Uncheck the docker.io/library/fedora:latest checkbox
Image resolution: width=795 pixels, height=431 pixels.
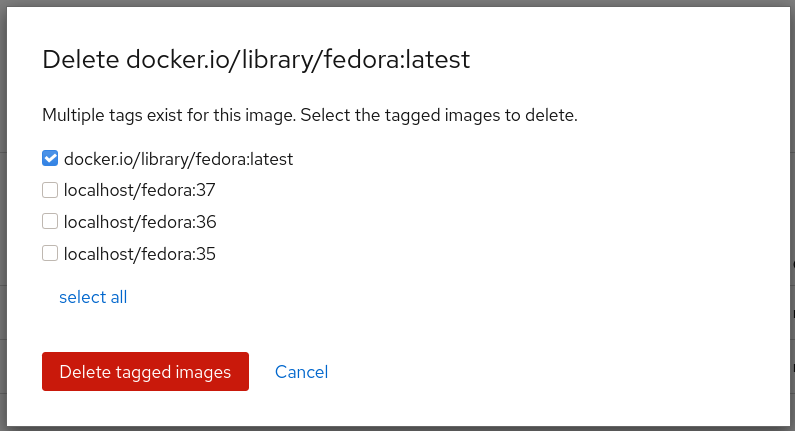coord(50,158)
